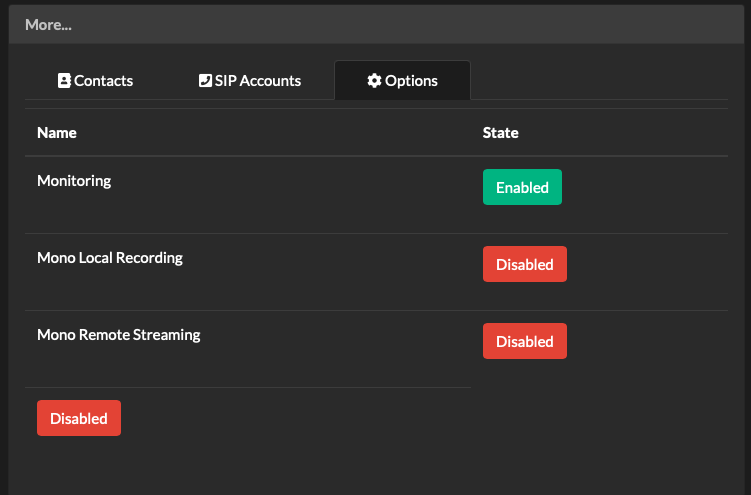Click the State column header

[x=500, y=133]
